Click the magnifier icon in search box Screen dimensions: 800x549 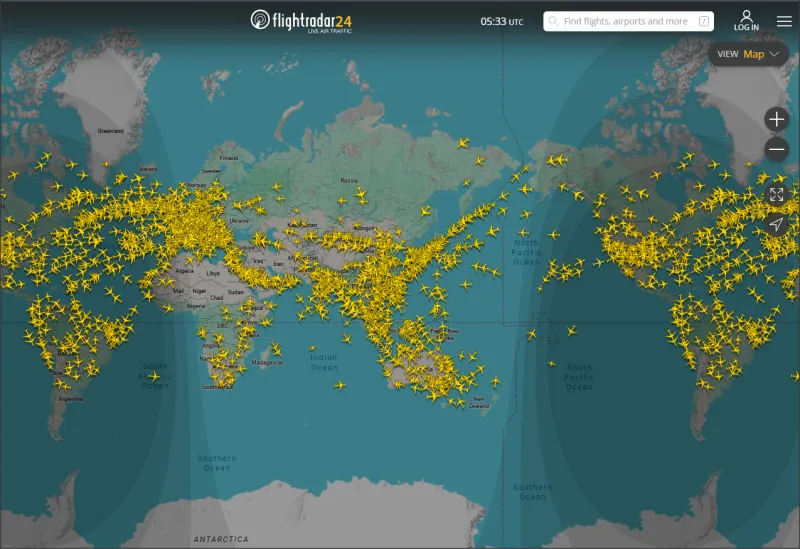pos(553,21)
